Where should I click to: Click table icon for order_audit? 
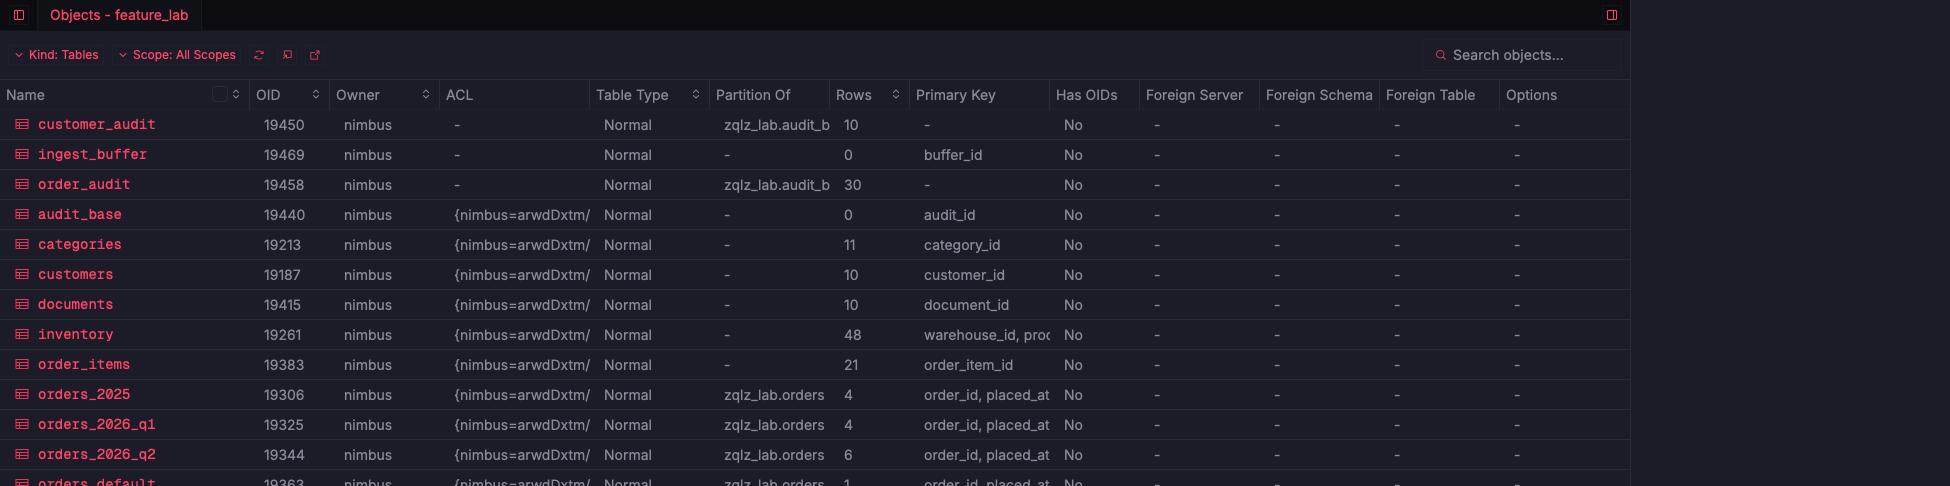[22, 185]
